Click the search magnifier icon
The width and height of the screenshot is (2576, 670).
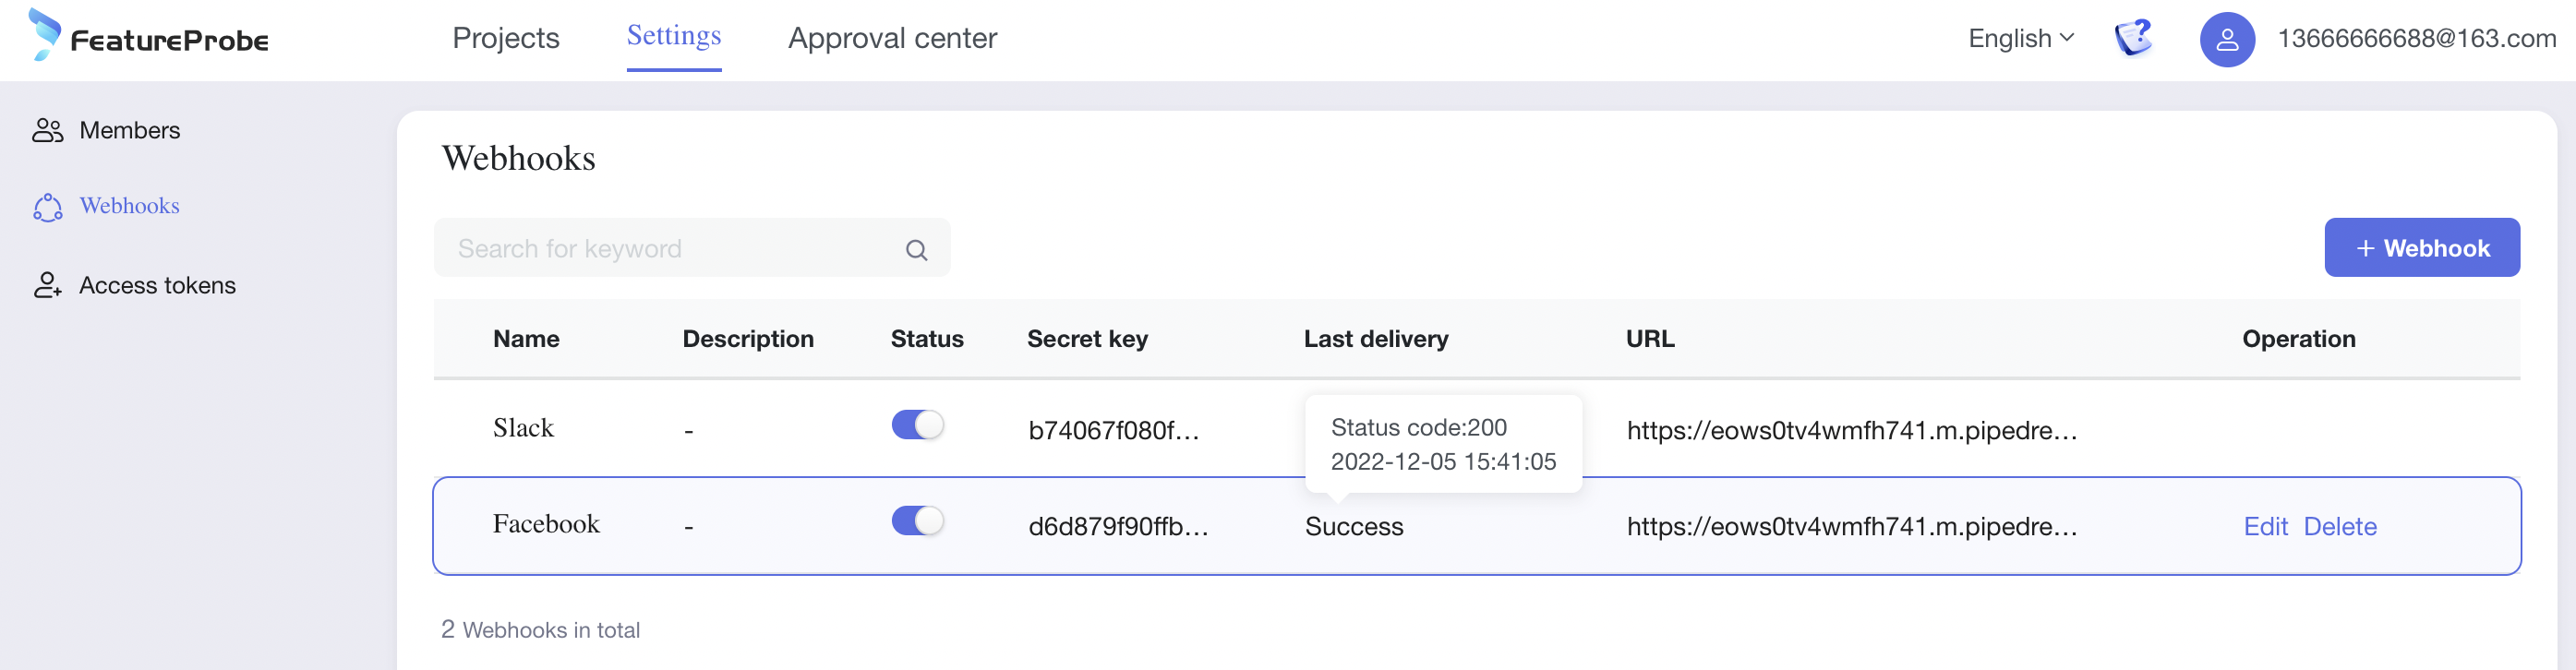[916, 250]
